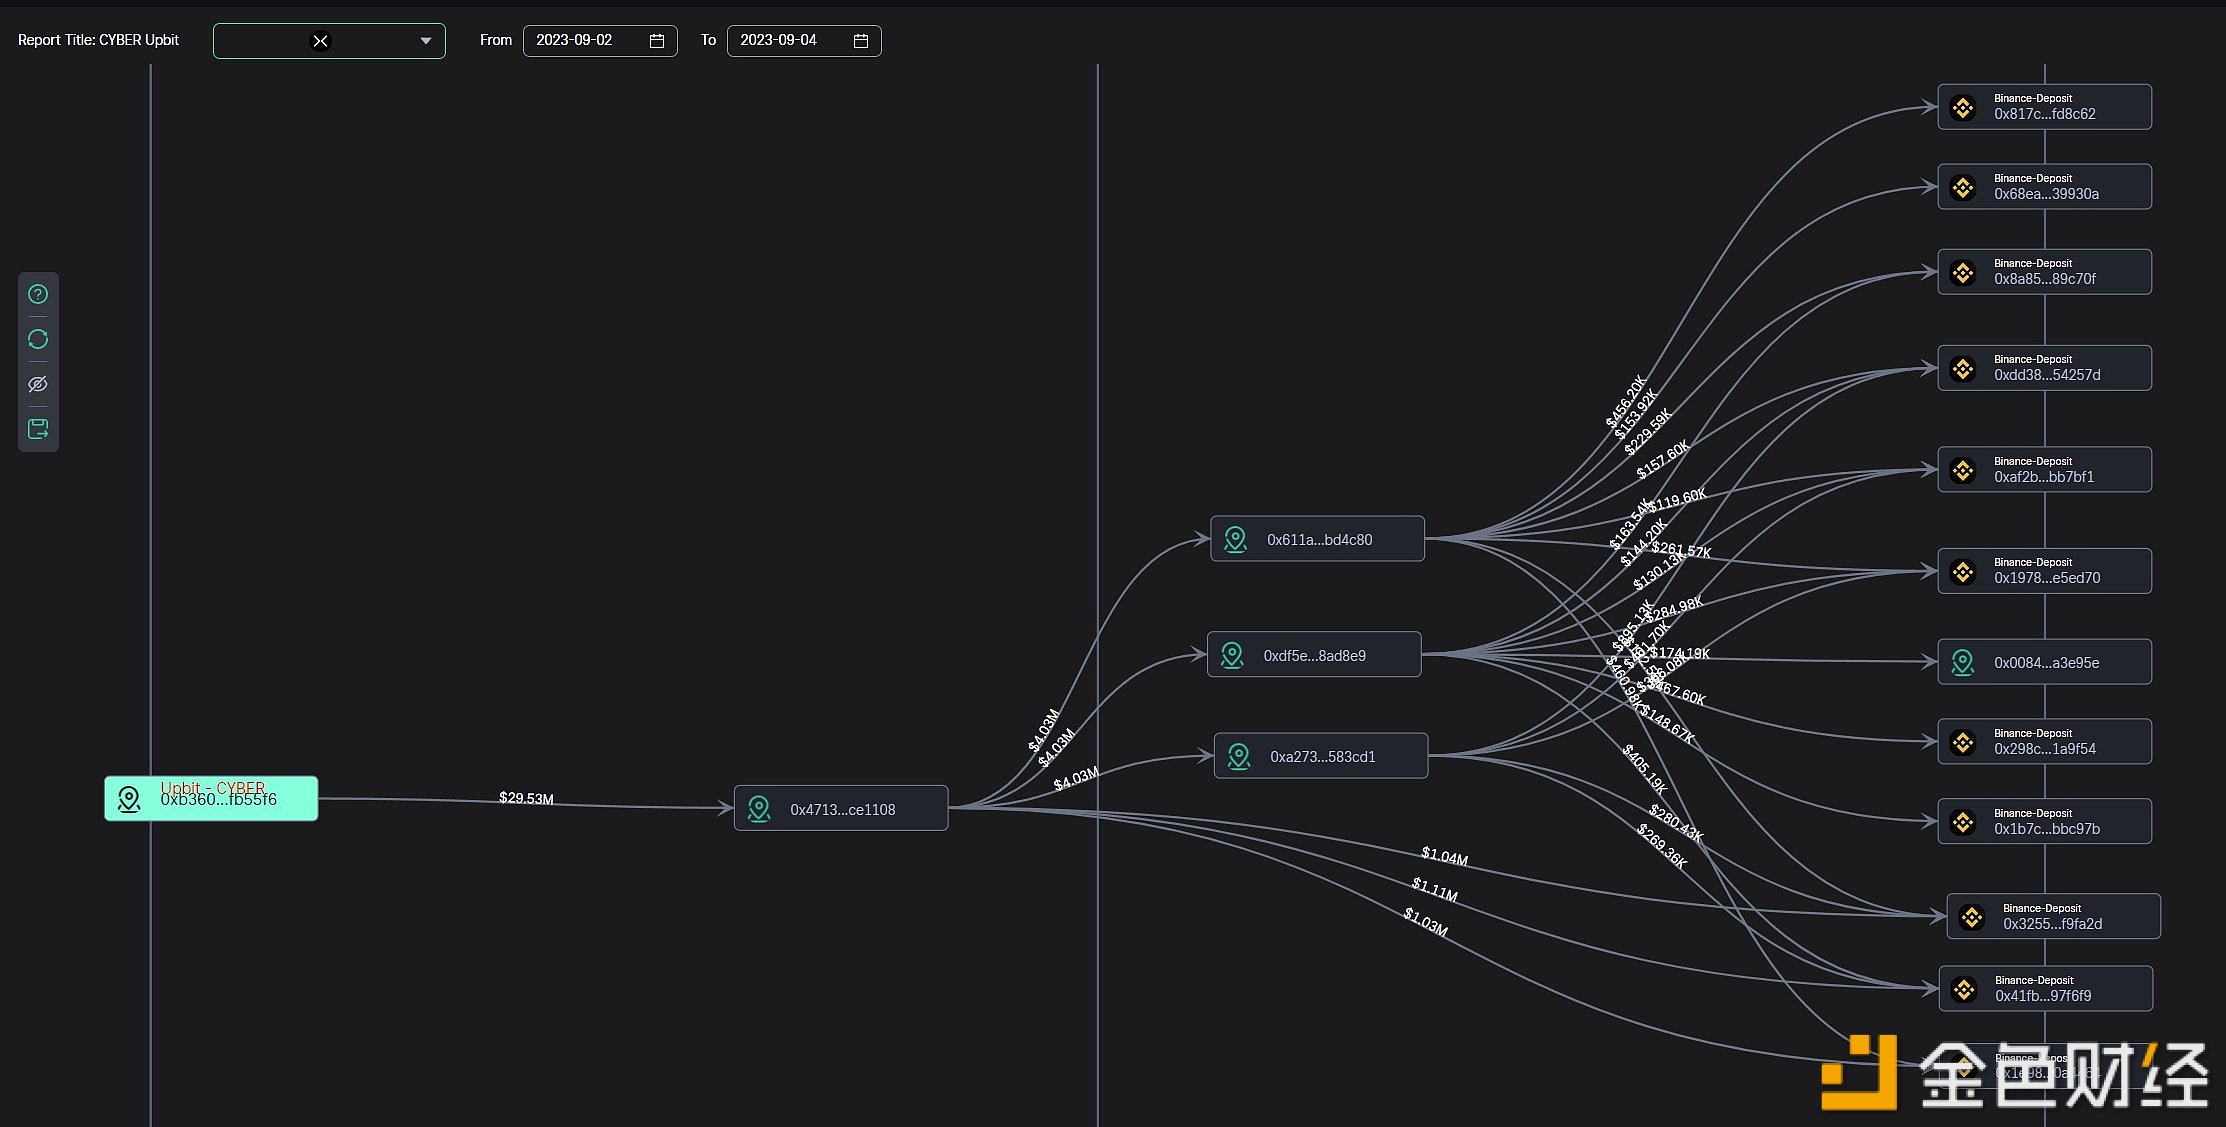This screenshot has width=2226, height=1127.
Task: Select node 0x611a...bd4c80
Action: pos(1317,539)
